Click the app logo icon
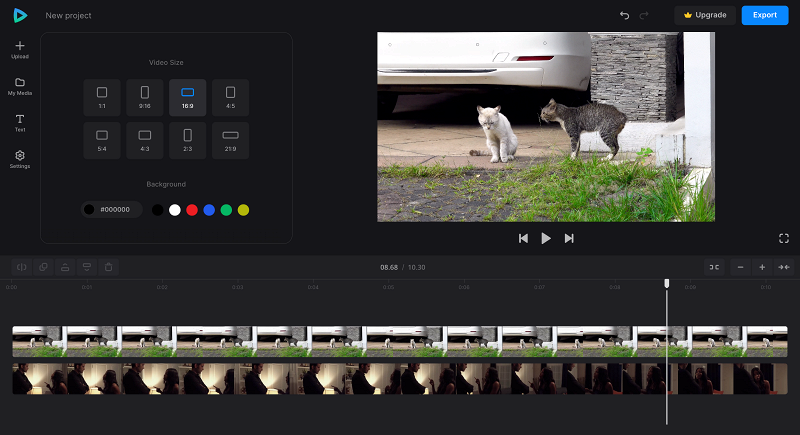Viewport: 800px width, 435px height. point(20,15)
